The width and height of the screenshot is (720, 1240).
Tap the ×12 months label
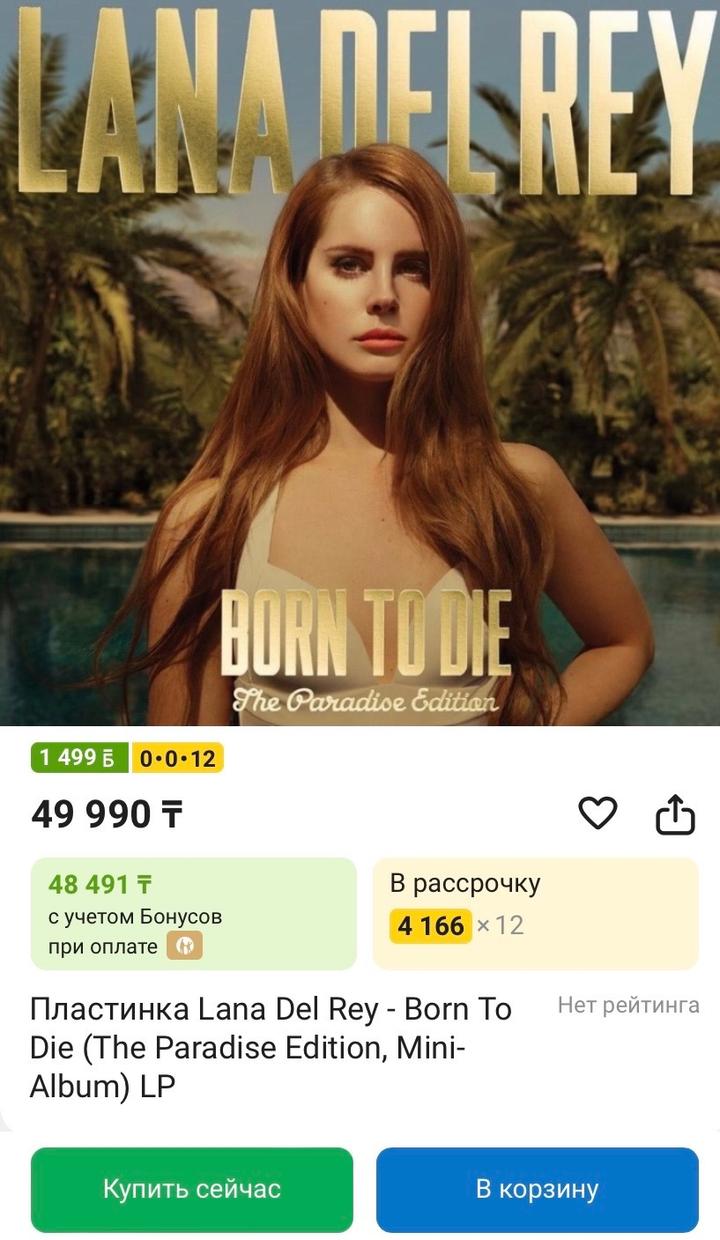[x=500, y=925]
